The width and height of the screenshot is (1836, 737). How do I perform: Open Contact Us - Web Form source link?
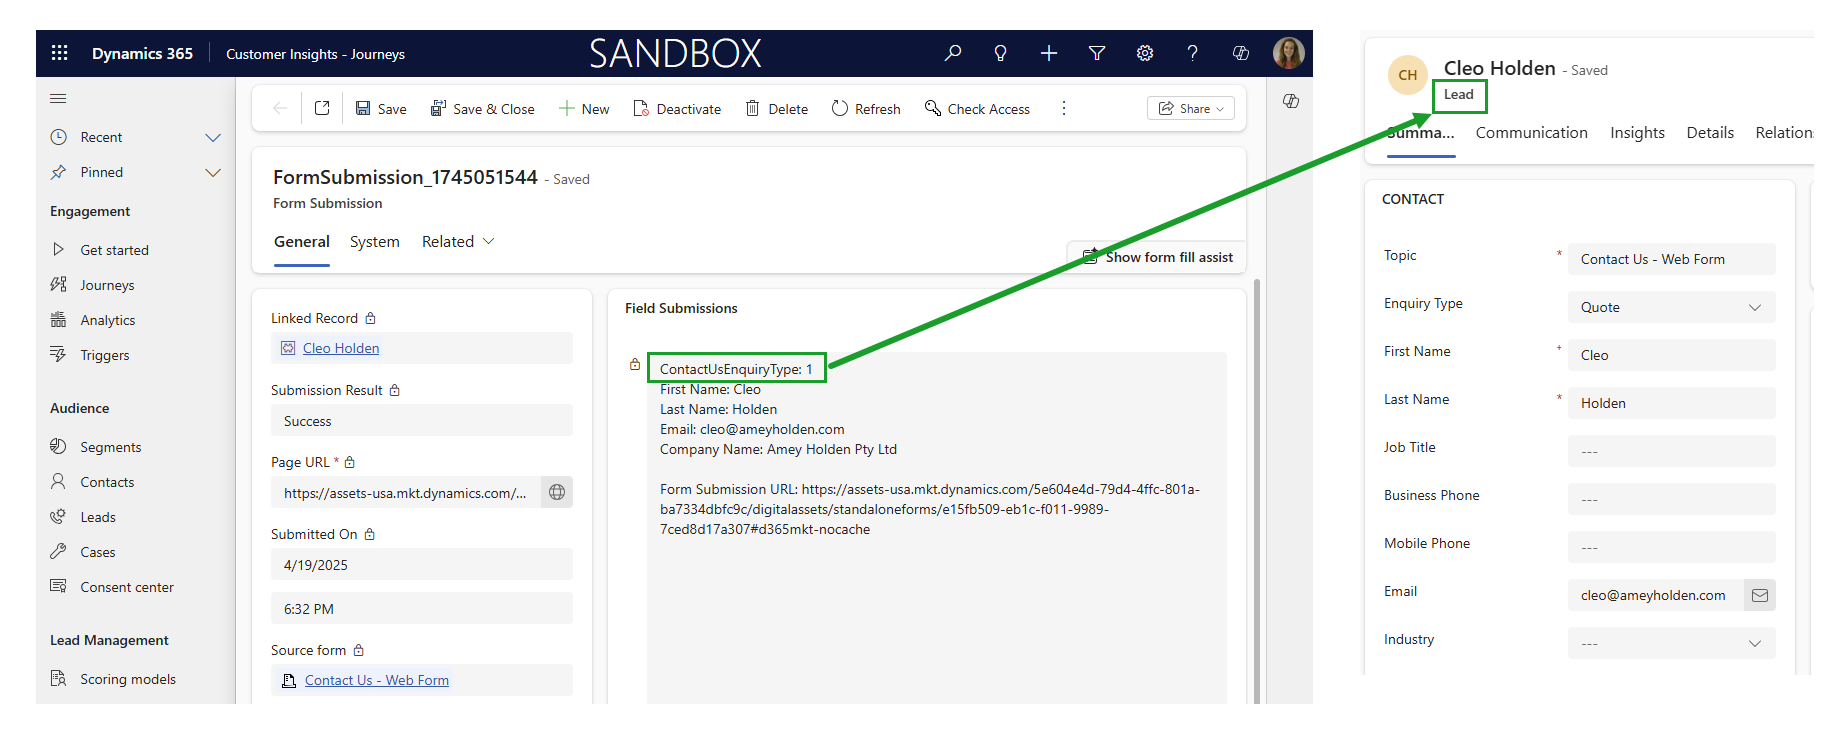pos(377,680)
